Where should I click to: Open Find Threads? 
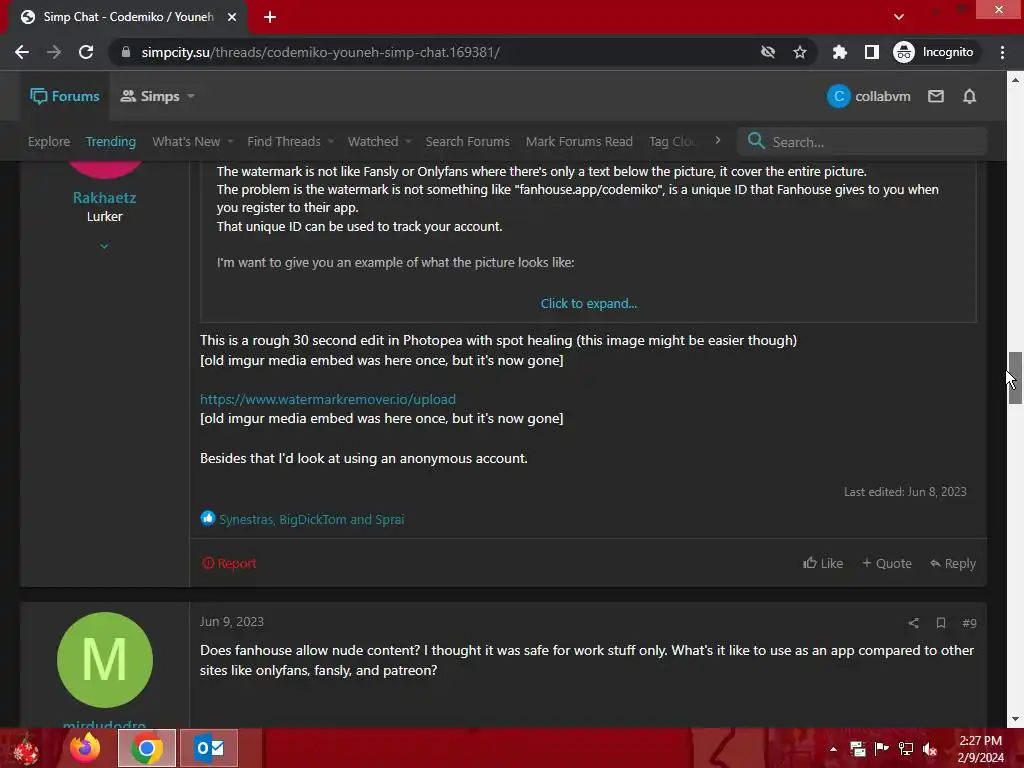coord(284,142)
